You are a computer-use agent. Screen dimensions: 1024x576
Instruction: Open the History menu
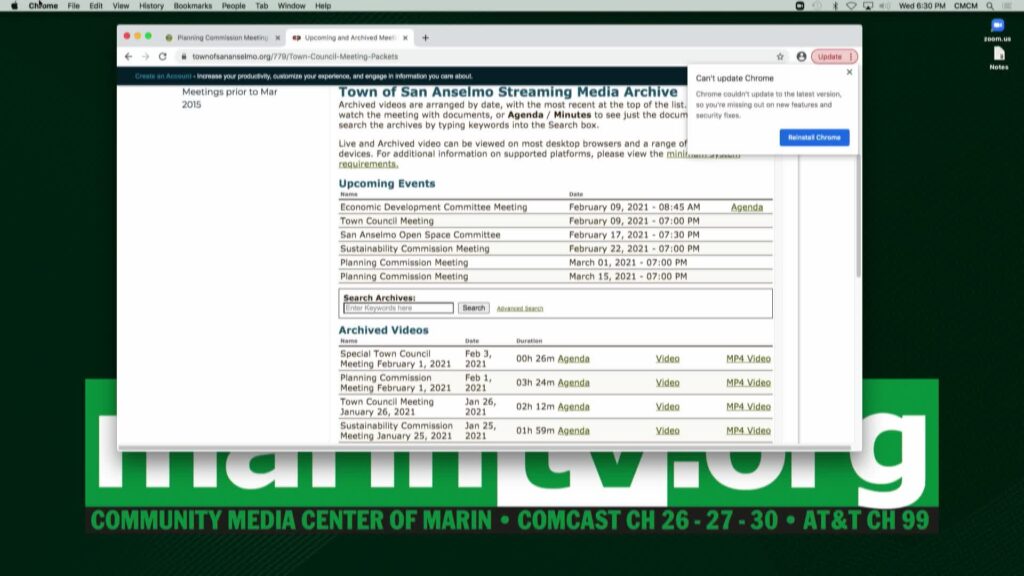[x=152, y=6]
